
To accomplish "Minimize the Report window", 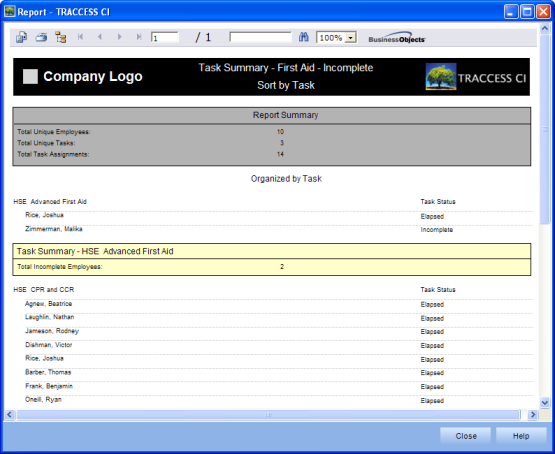I will click(510, 12).
